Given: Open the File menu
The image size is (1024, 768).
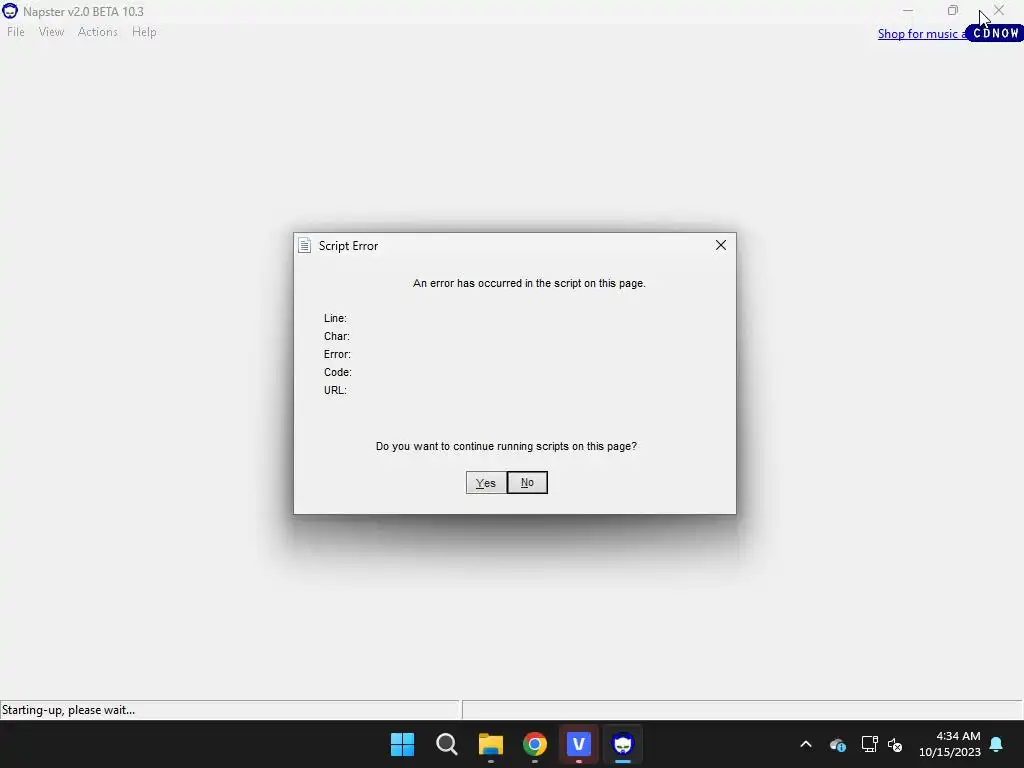Looking at the screenshot, I should tap(16, 32).
